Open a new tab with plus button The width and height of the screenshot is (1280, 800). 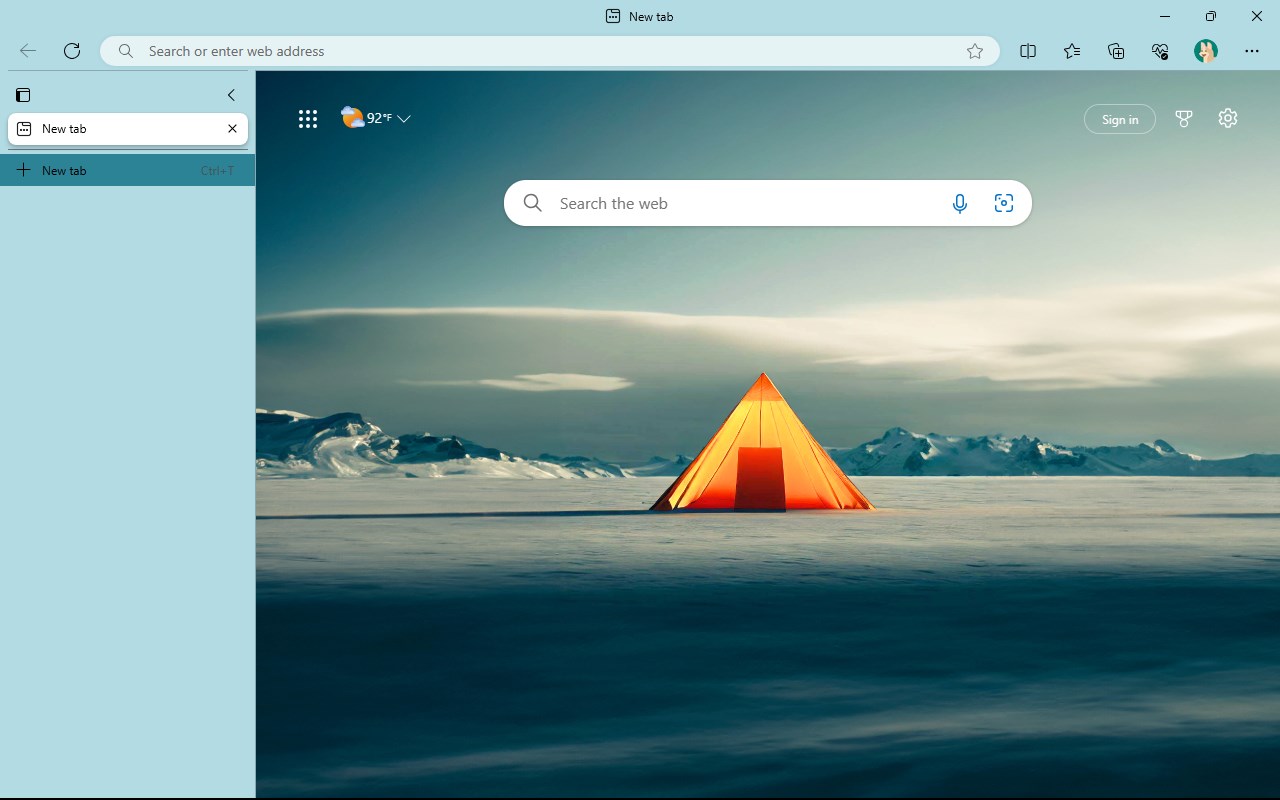point(128,170)
